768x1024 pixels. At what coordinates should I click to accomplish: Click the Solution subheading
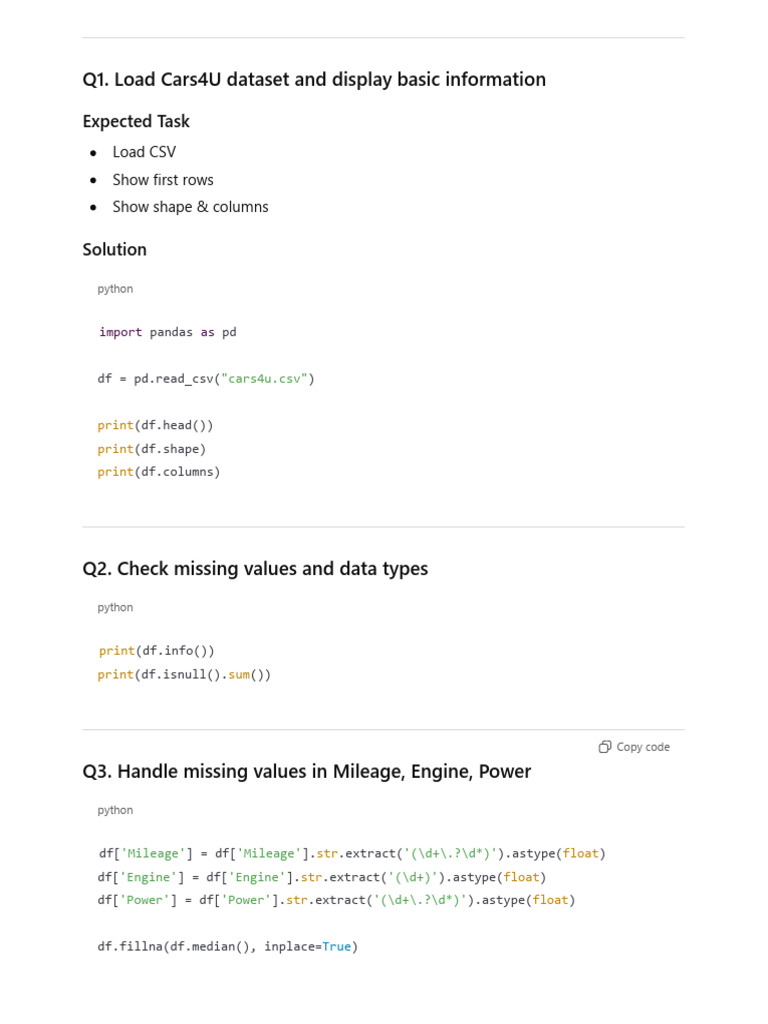pos(114,249)
